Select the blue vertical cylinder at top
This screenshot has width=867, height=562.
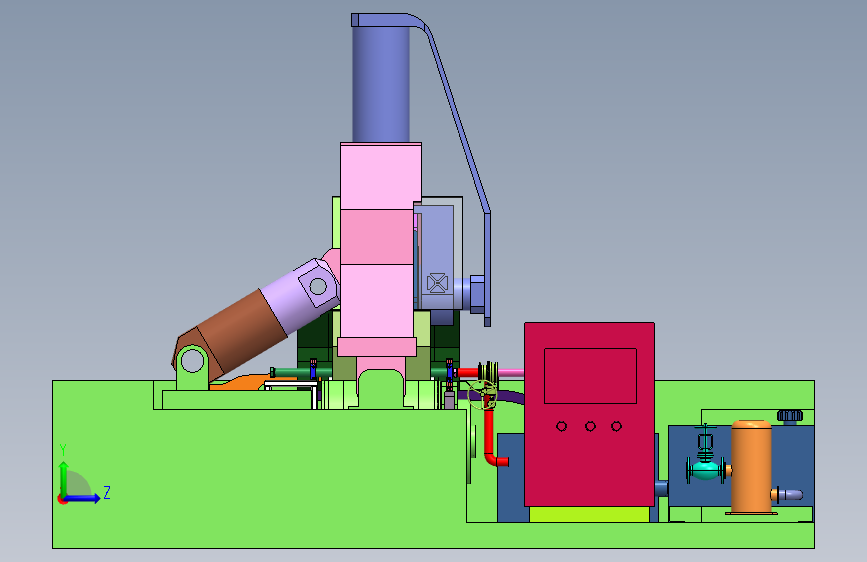[x=381, y=84]
